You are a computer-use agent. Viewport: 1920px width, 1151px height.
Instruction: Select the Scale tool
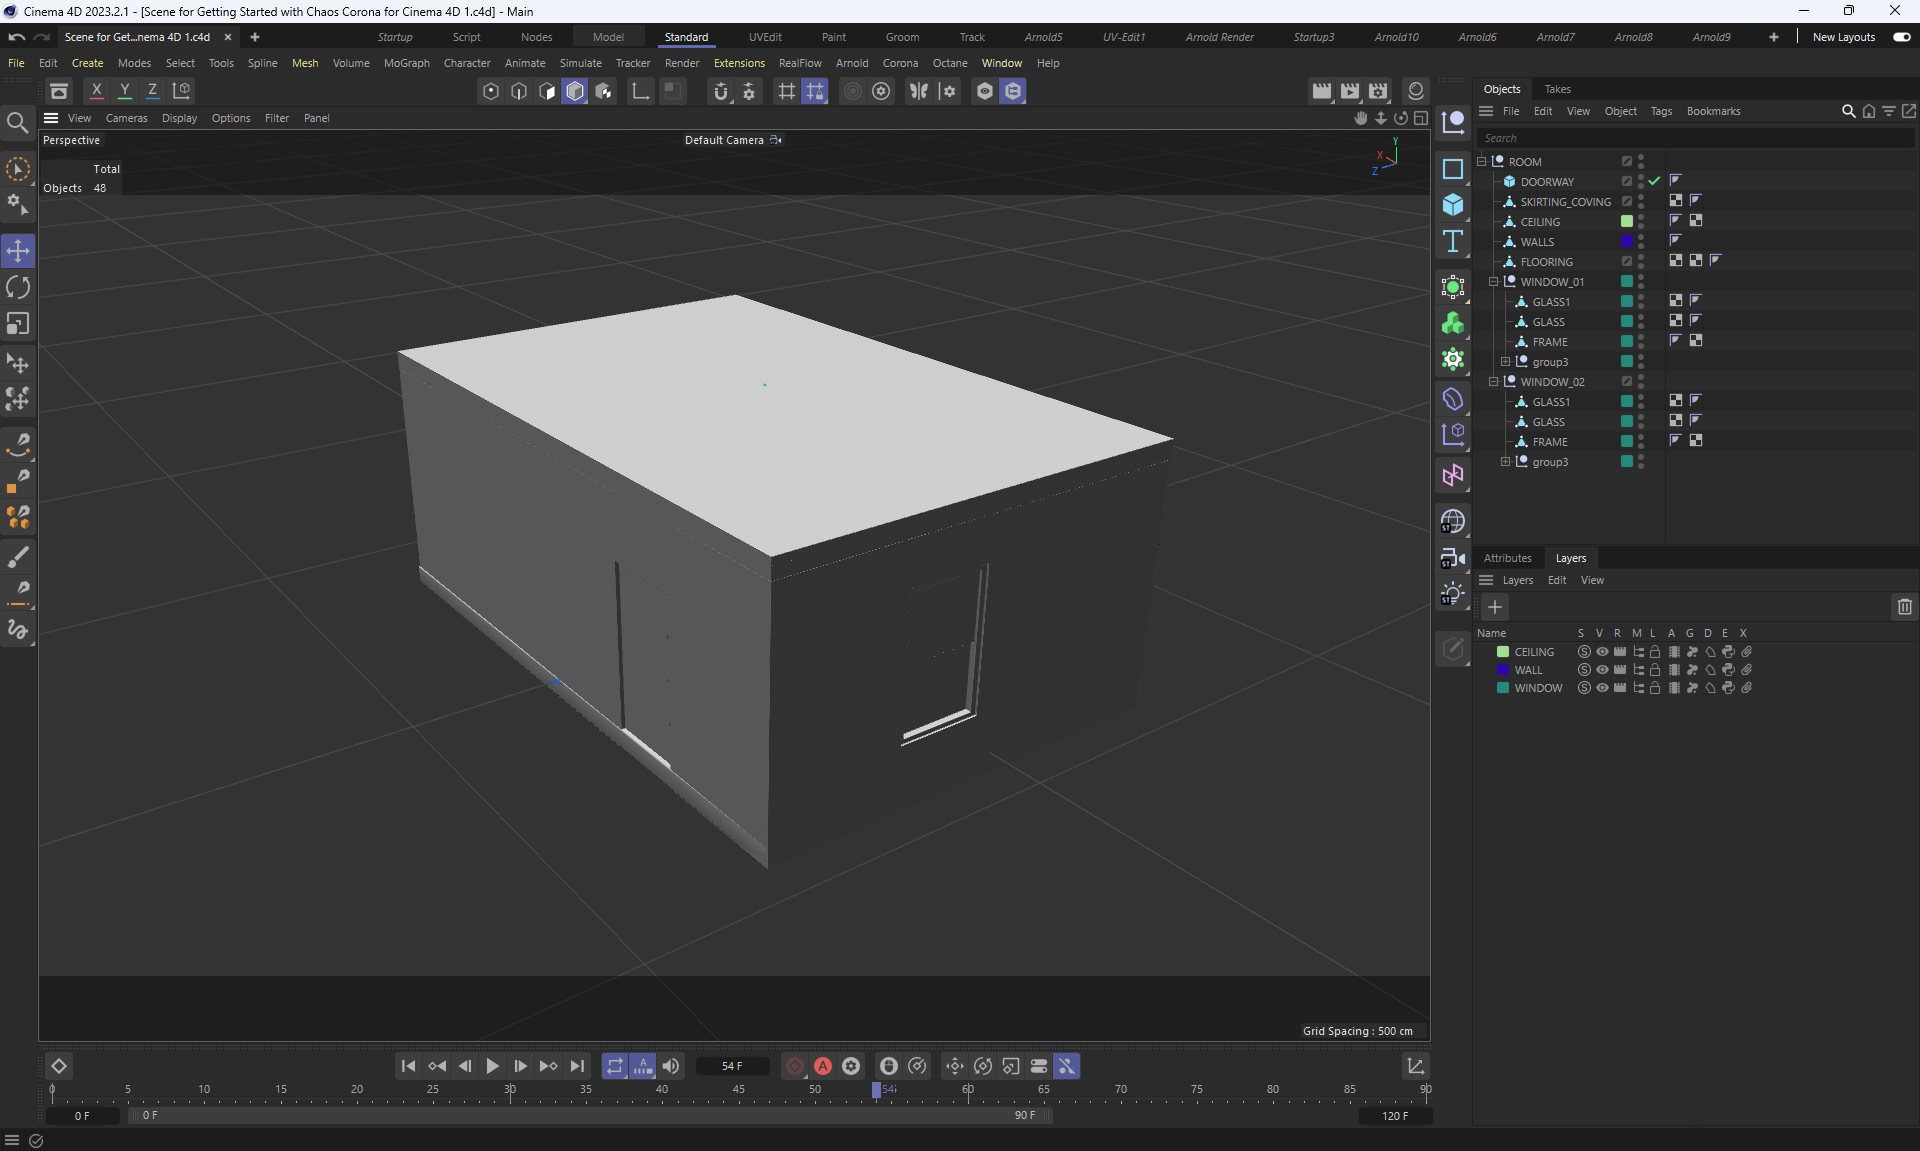[x=18, y=324]
